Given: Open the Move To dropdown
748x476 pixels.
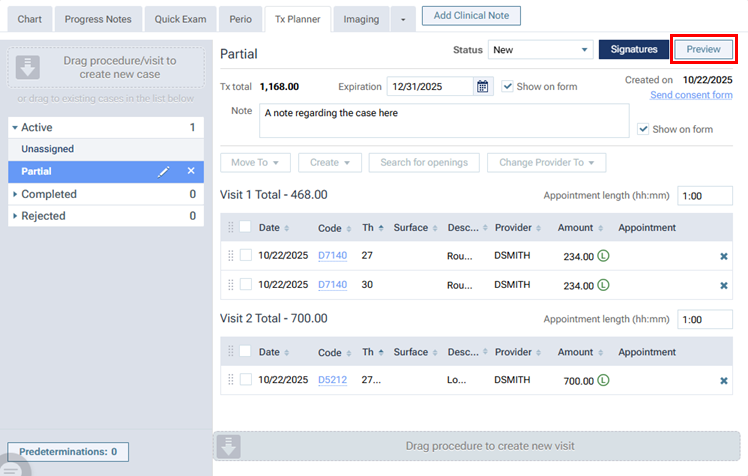Looking at the screenshot, I should coord(255,162).
